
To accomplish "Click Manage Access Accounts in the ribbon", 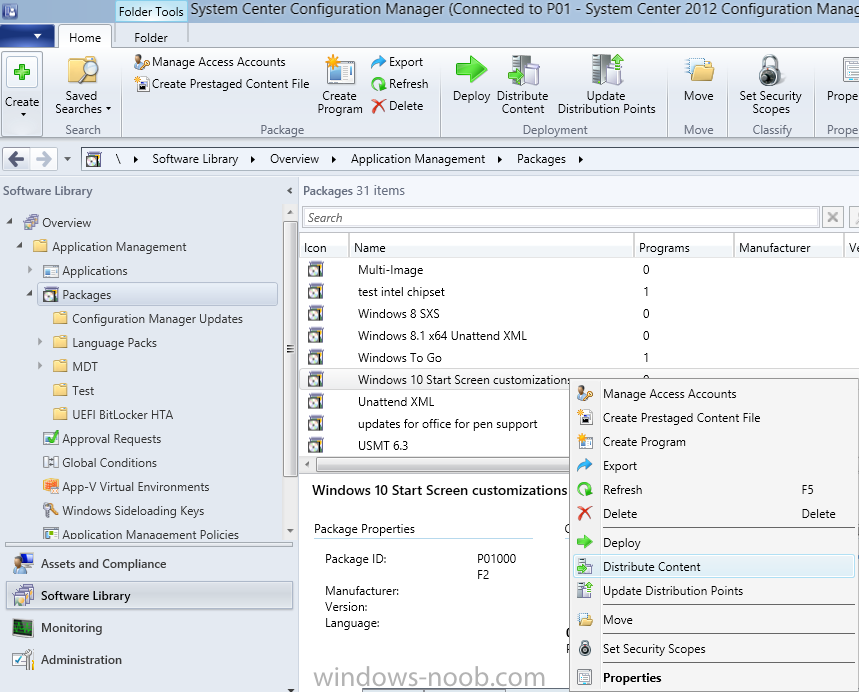I will tap(210, 62).
